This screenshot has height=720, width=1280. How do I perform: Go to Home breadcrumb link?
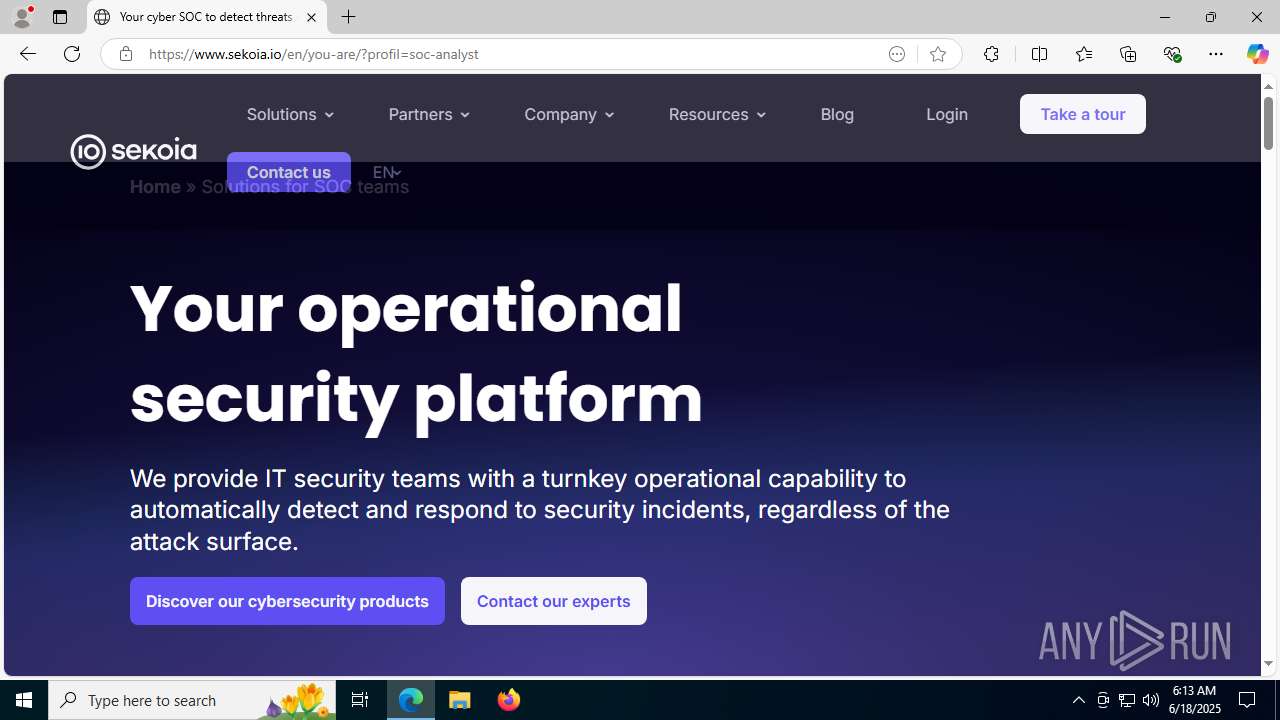coord(155,187)
